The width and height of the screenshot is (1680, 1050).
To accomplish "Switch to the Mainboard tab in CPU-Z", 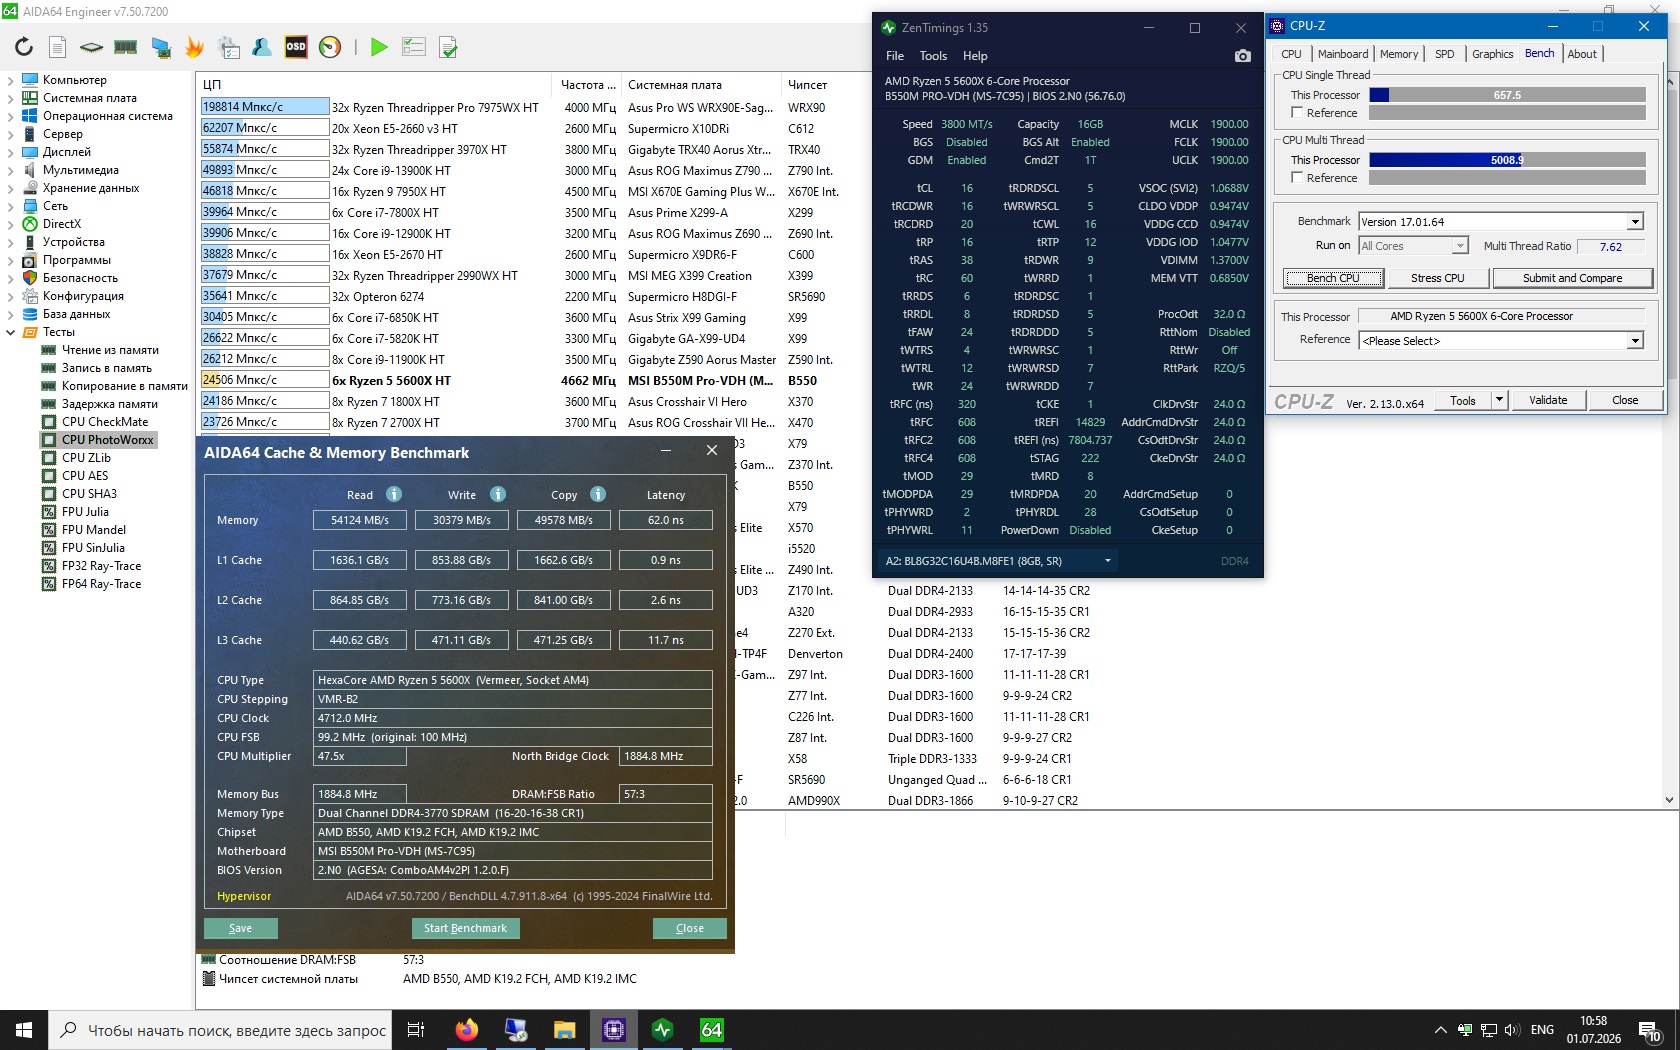I will (1342, 54).
